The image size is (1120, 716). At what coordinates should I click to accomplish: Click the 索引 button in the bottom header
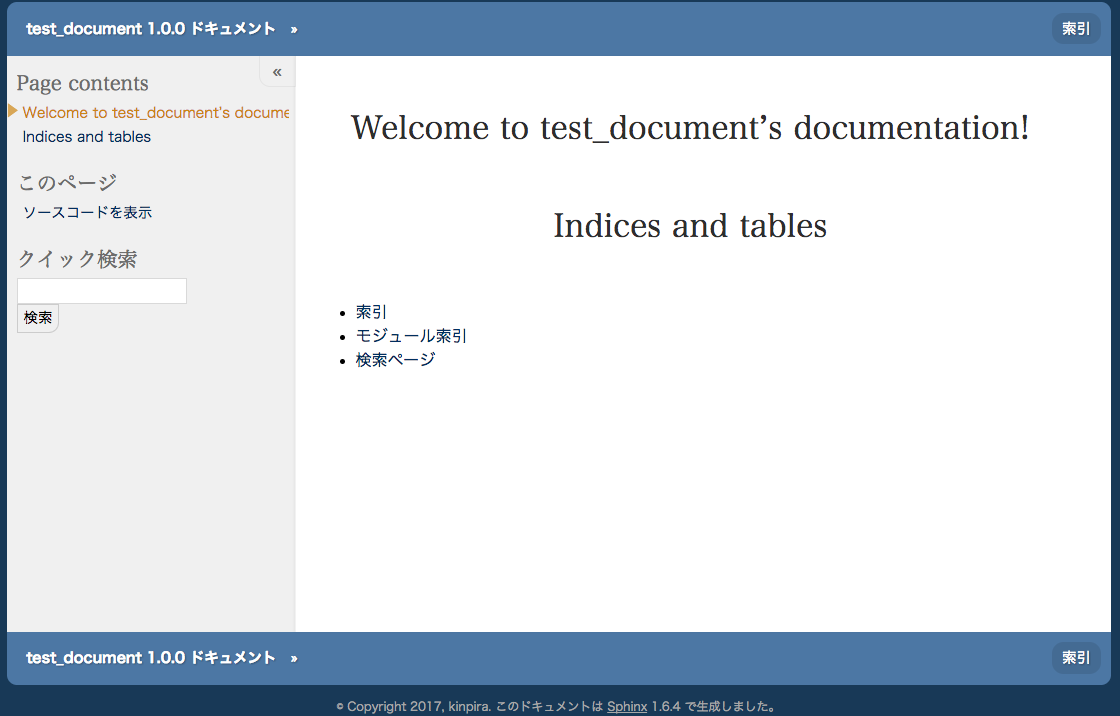1075,657
